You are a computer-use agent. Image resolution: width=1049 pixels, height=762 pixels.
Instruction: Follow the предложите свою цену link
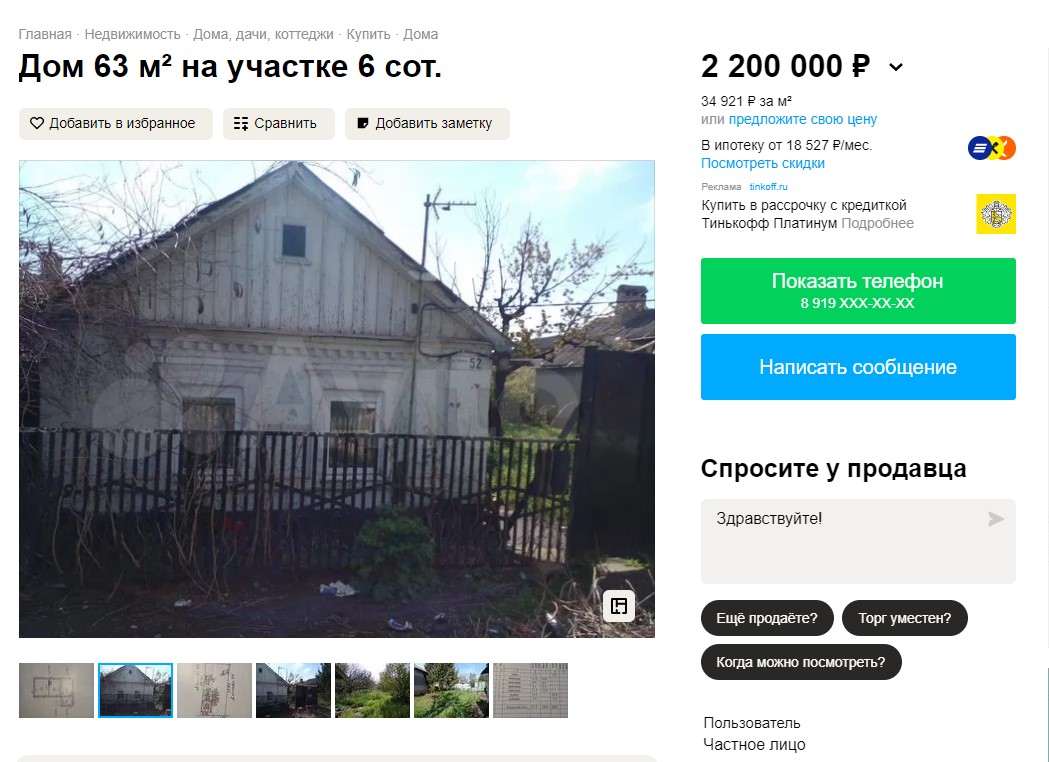pyautogui.click(x=803, y=119)
